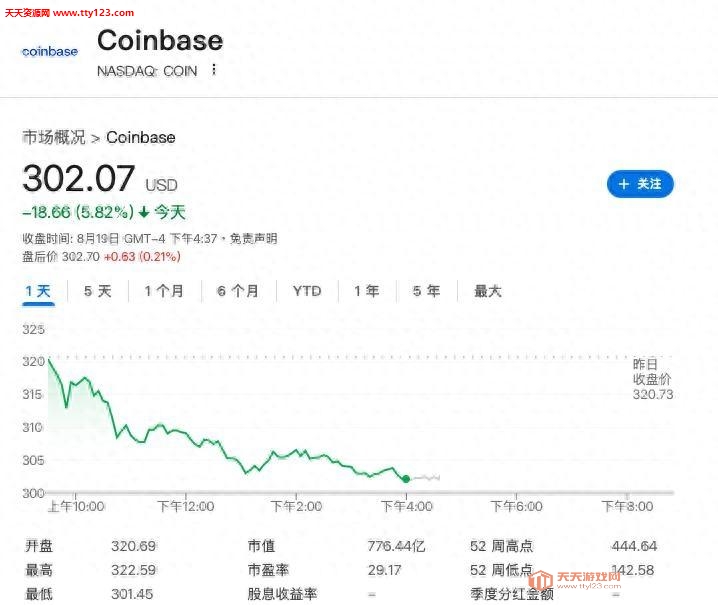Click the 市值 776.44亿 value
This screenshot has height=605, width=718.
[x=397, y=546]
